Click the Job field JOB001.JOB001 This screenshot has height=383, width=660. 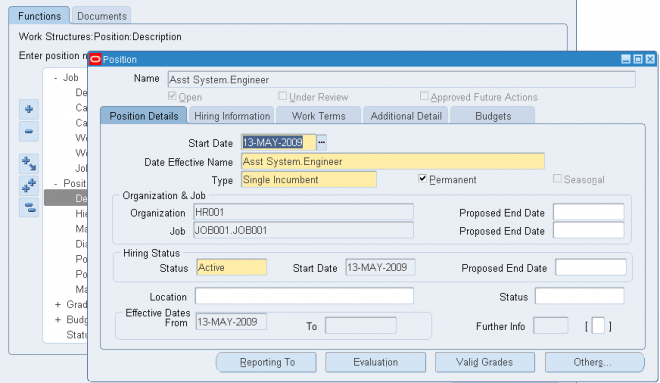[303, 230]
